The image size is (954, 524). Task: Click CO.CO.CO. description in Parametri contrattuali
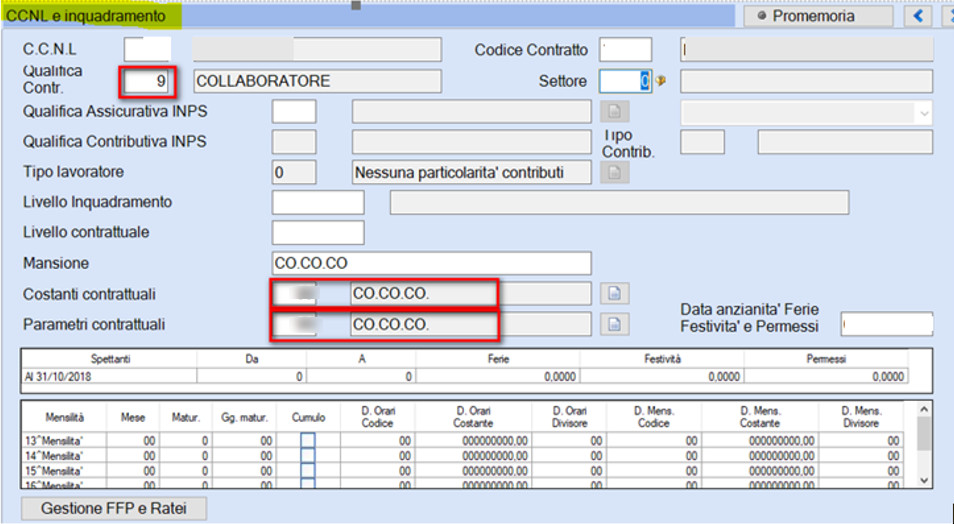[472, 324]
